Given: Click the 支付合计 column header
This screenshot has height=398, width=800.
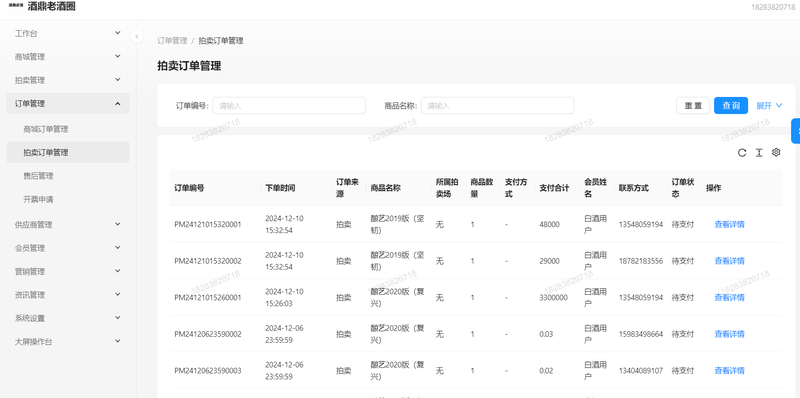Looking at the screenshot, I should [555, 188].
